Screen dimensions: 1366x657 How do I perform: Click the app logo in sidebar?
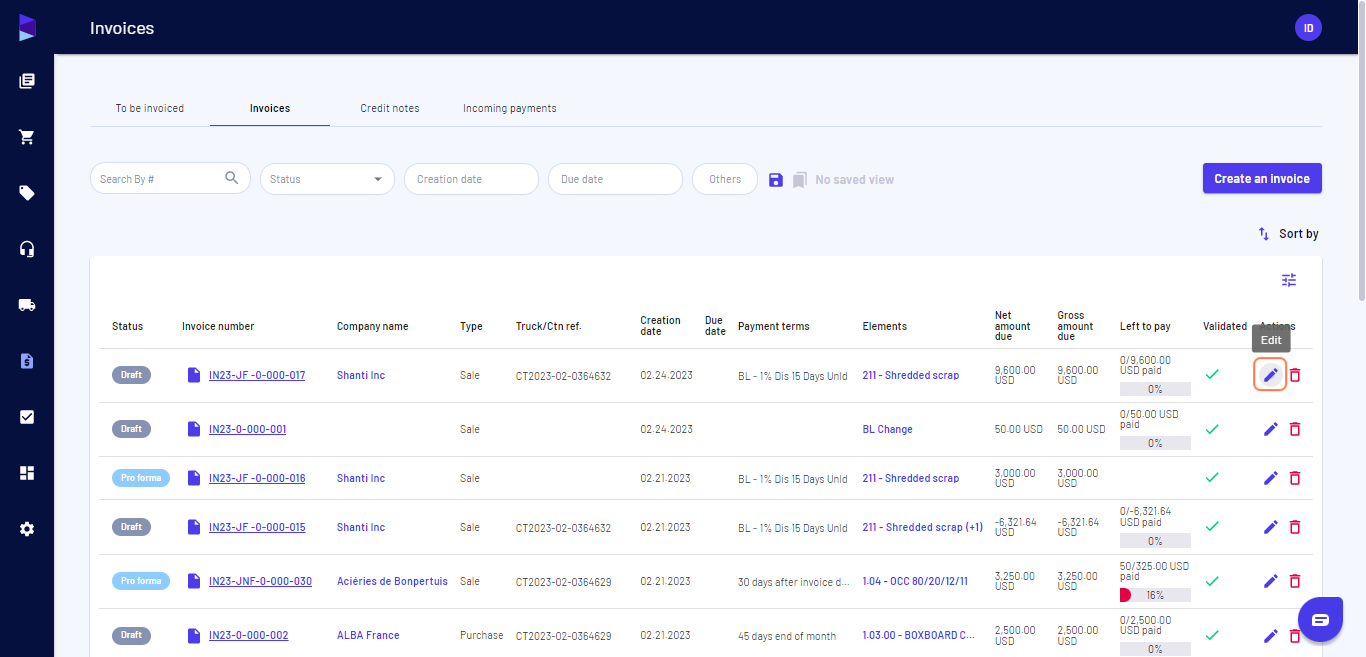(x=27, y=28)
